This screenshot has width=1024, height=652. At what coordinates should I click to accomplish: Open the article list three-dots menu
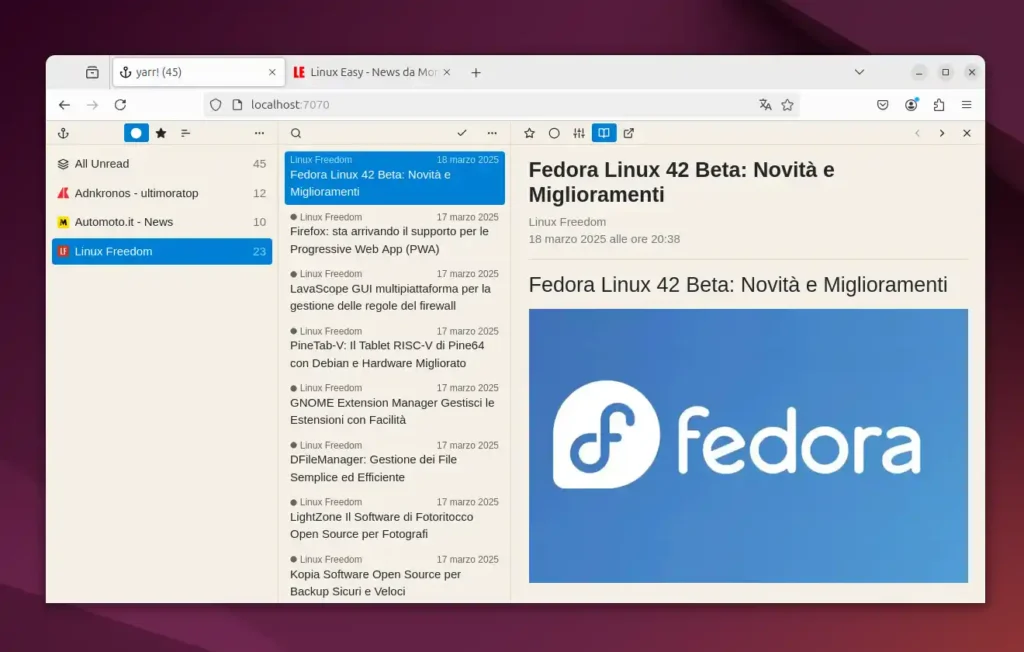(492, 133)
